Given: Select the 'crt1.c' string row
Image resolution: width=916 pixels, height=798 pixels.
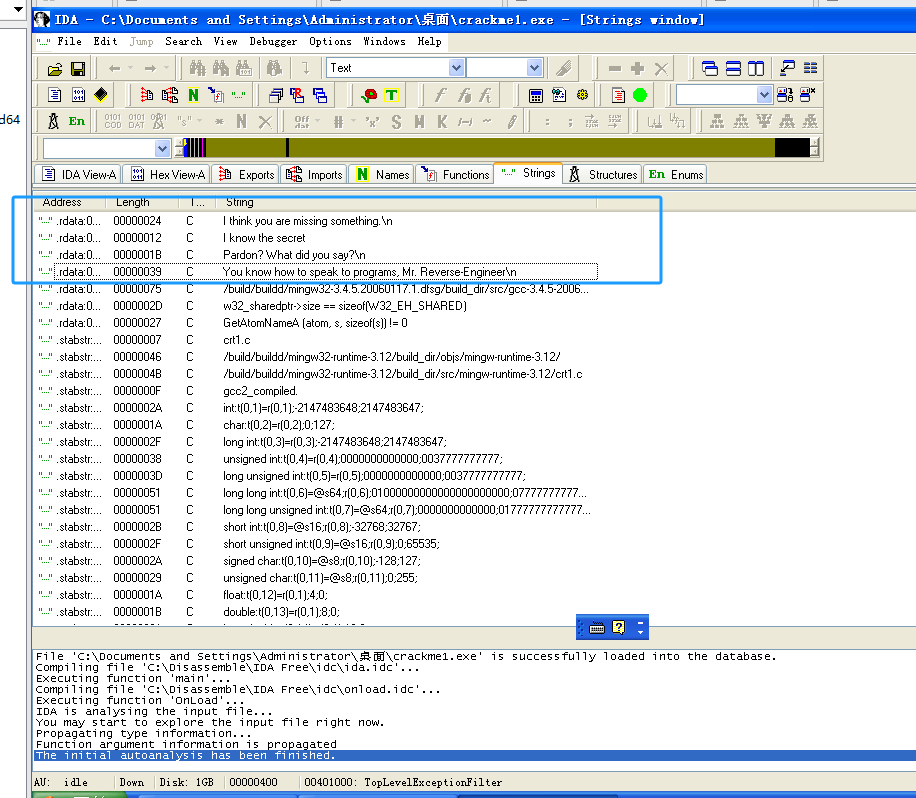Looking at the screenshot, I should click(318, 340).
